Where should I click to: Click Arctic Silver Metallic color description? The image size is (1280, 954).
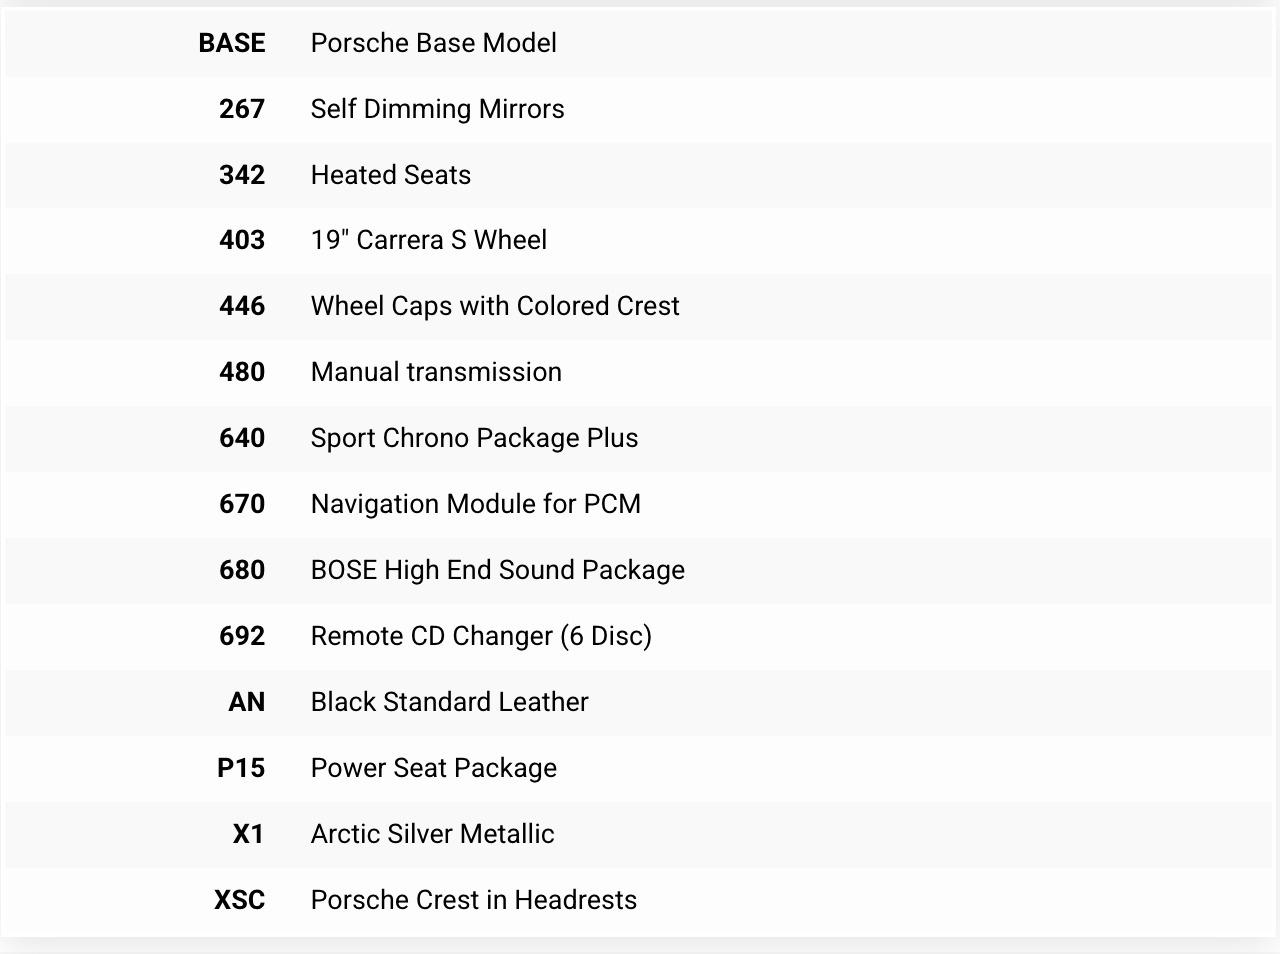432,834
